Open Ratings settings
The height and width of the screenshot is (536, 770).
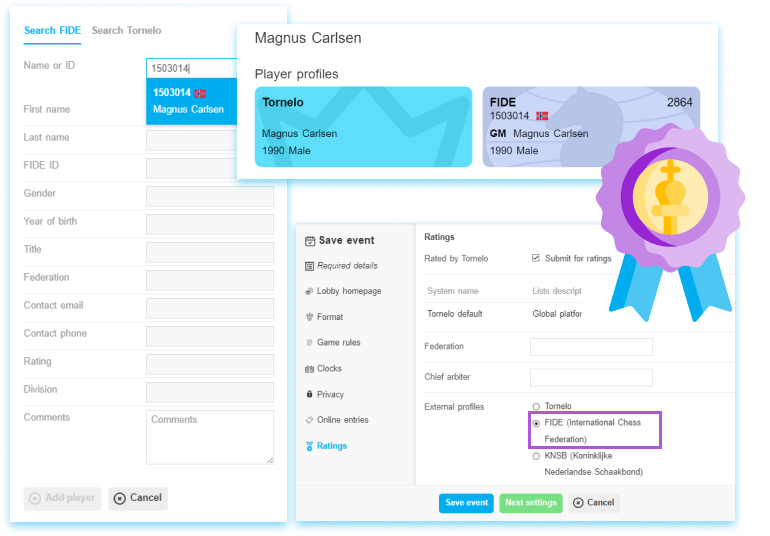(332, 446)
